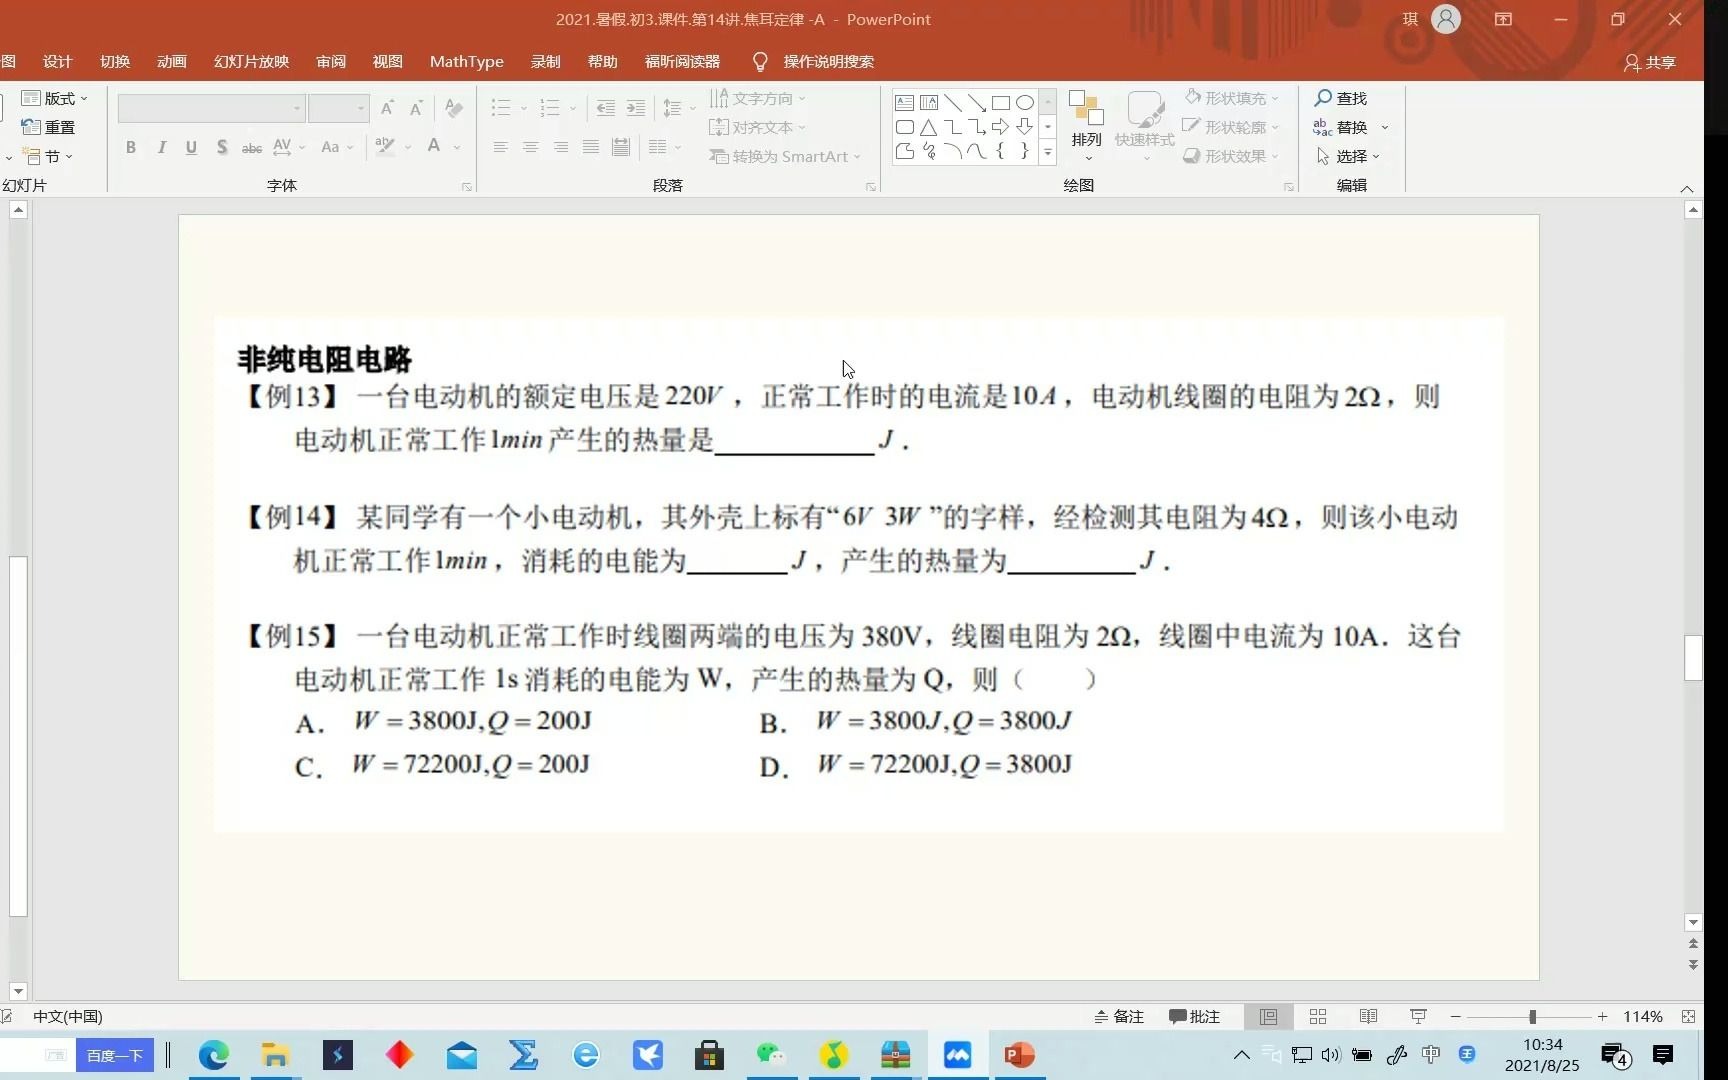Open 文字方向 text direction menu
1728x1080 pixels.
coord(757,98)
